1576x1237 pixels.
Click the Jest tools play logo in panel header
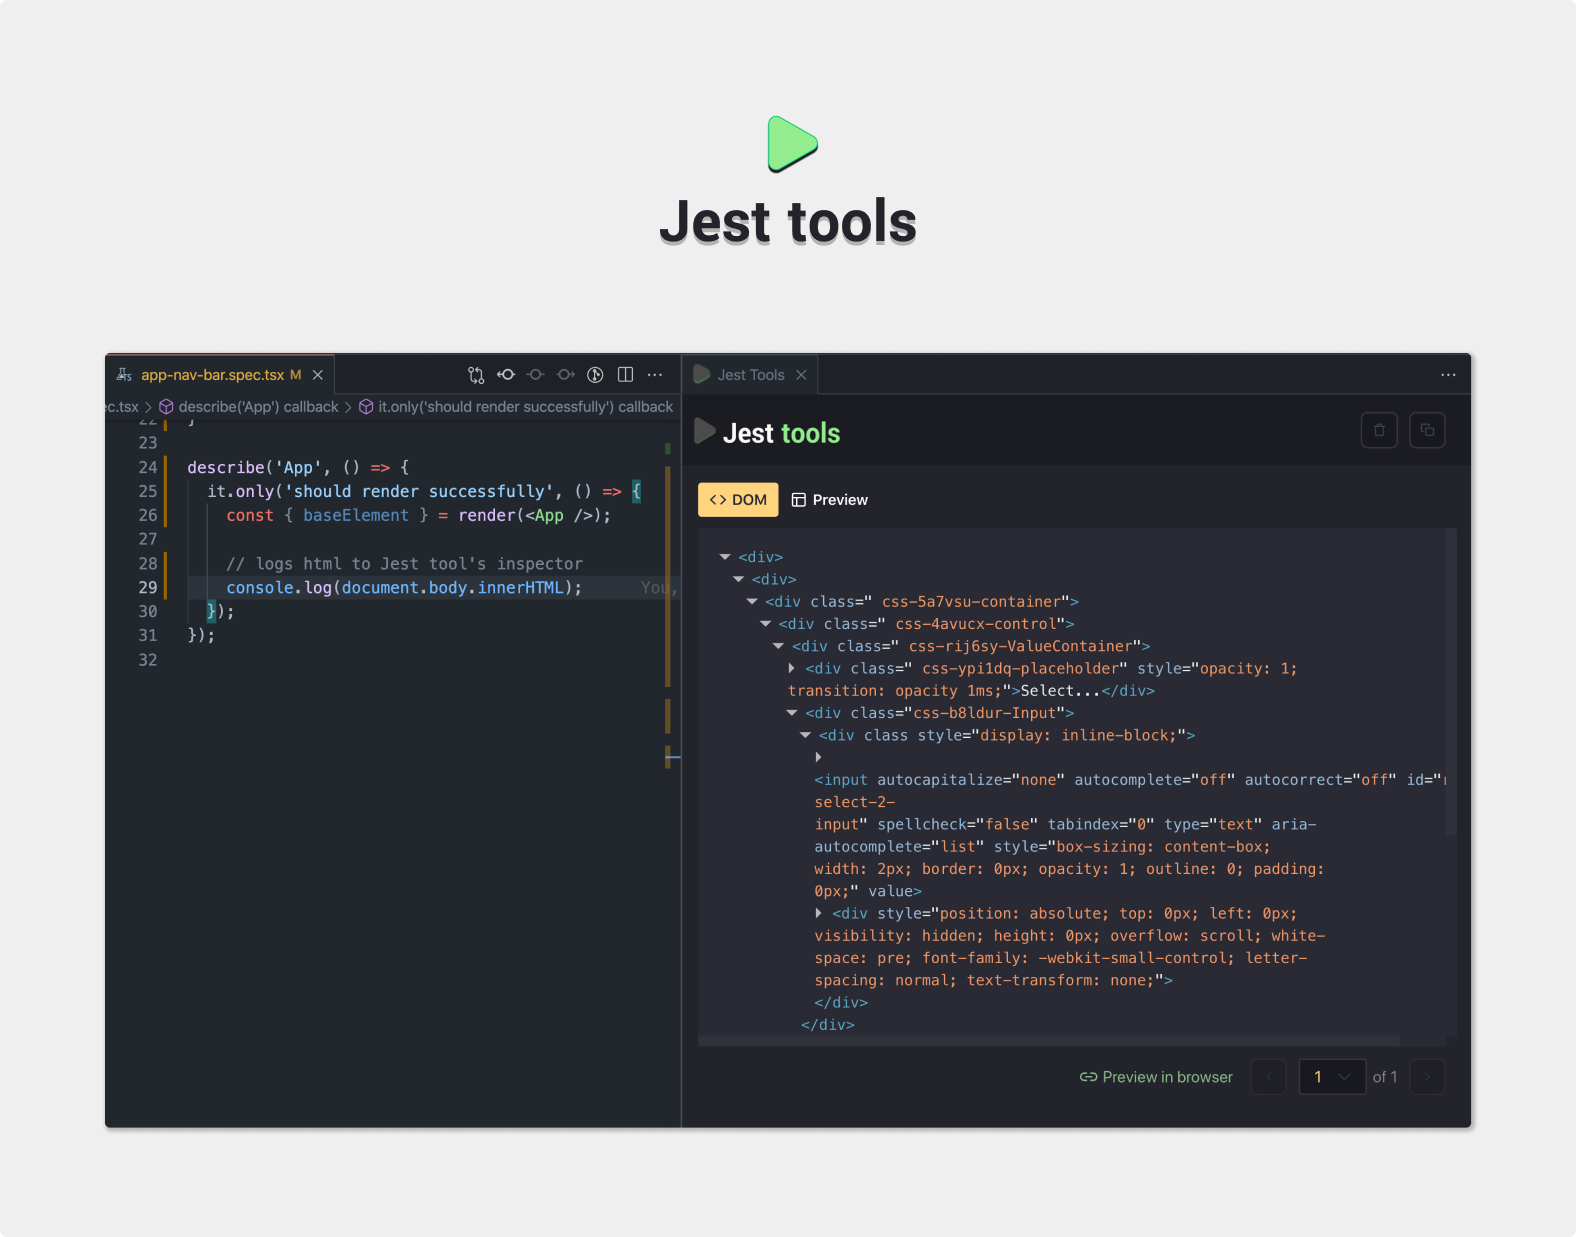click(x=705, y=431)
